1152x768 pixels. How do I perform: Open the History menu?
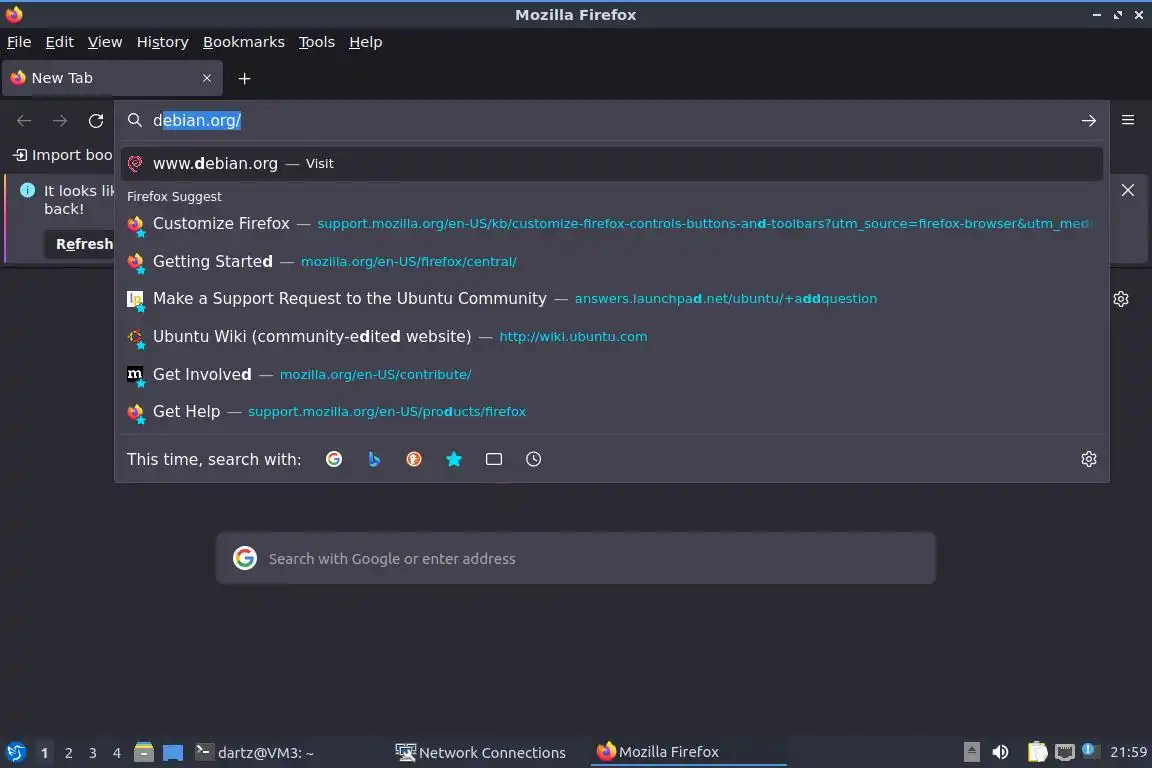click(162, 42)
